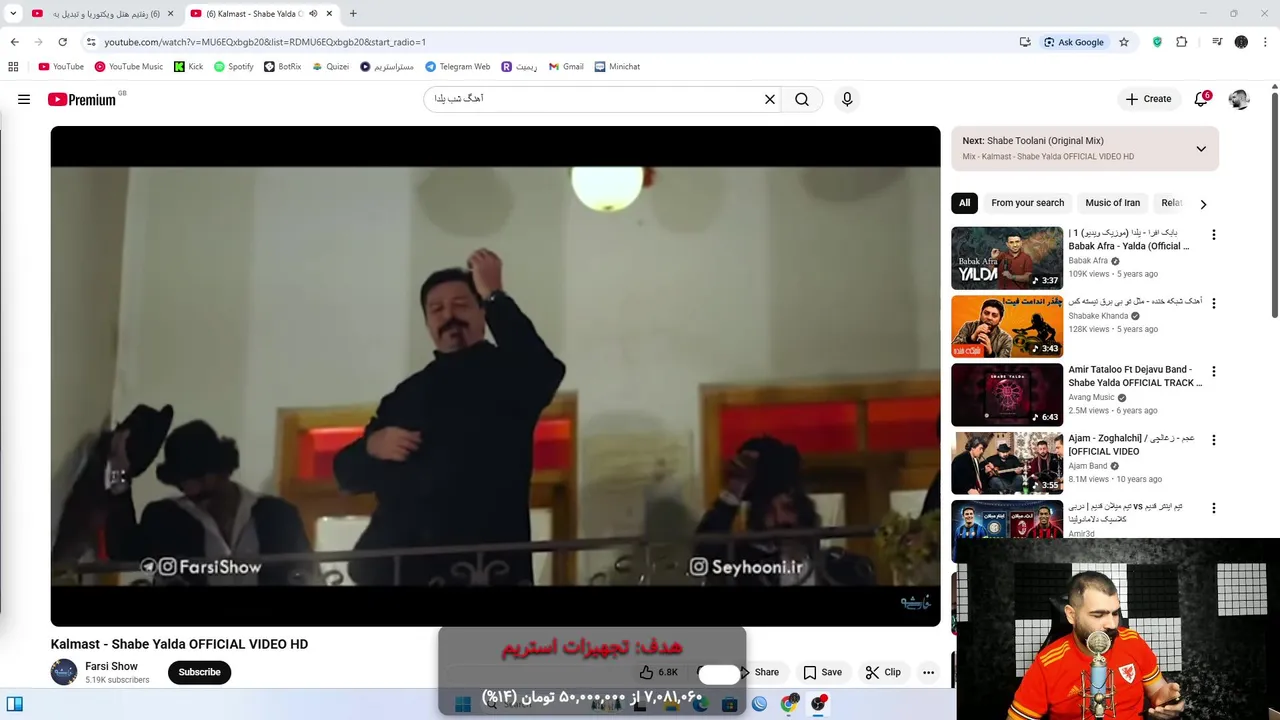Clear the search box with X
The height and width of the screenshot is (720, 1280).
tap(770, 99)
